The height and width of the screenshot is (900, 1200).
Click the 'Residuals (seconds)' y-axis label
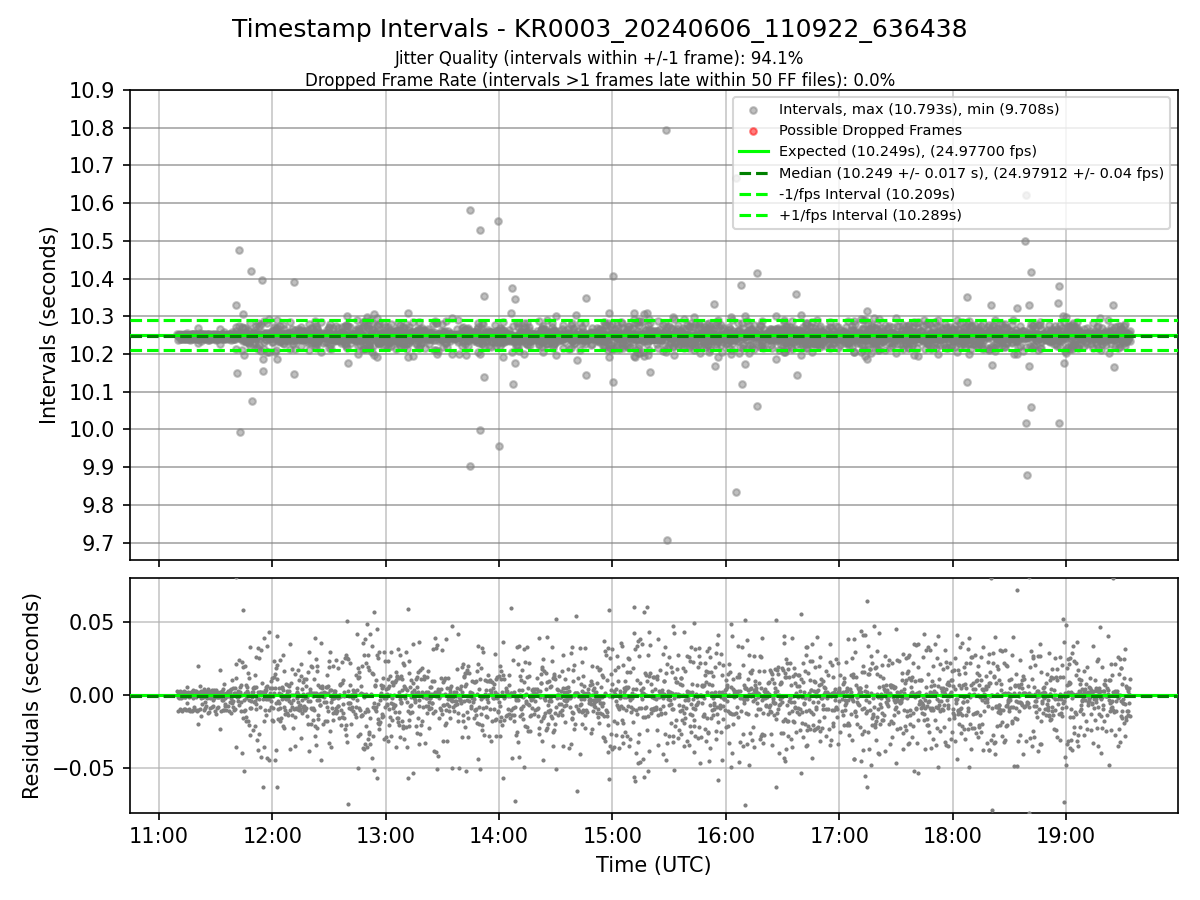32,696
